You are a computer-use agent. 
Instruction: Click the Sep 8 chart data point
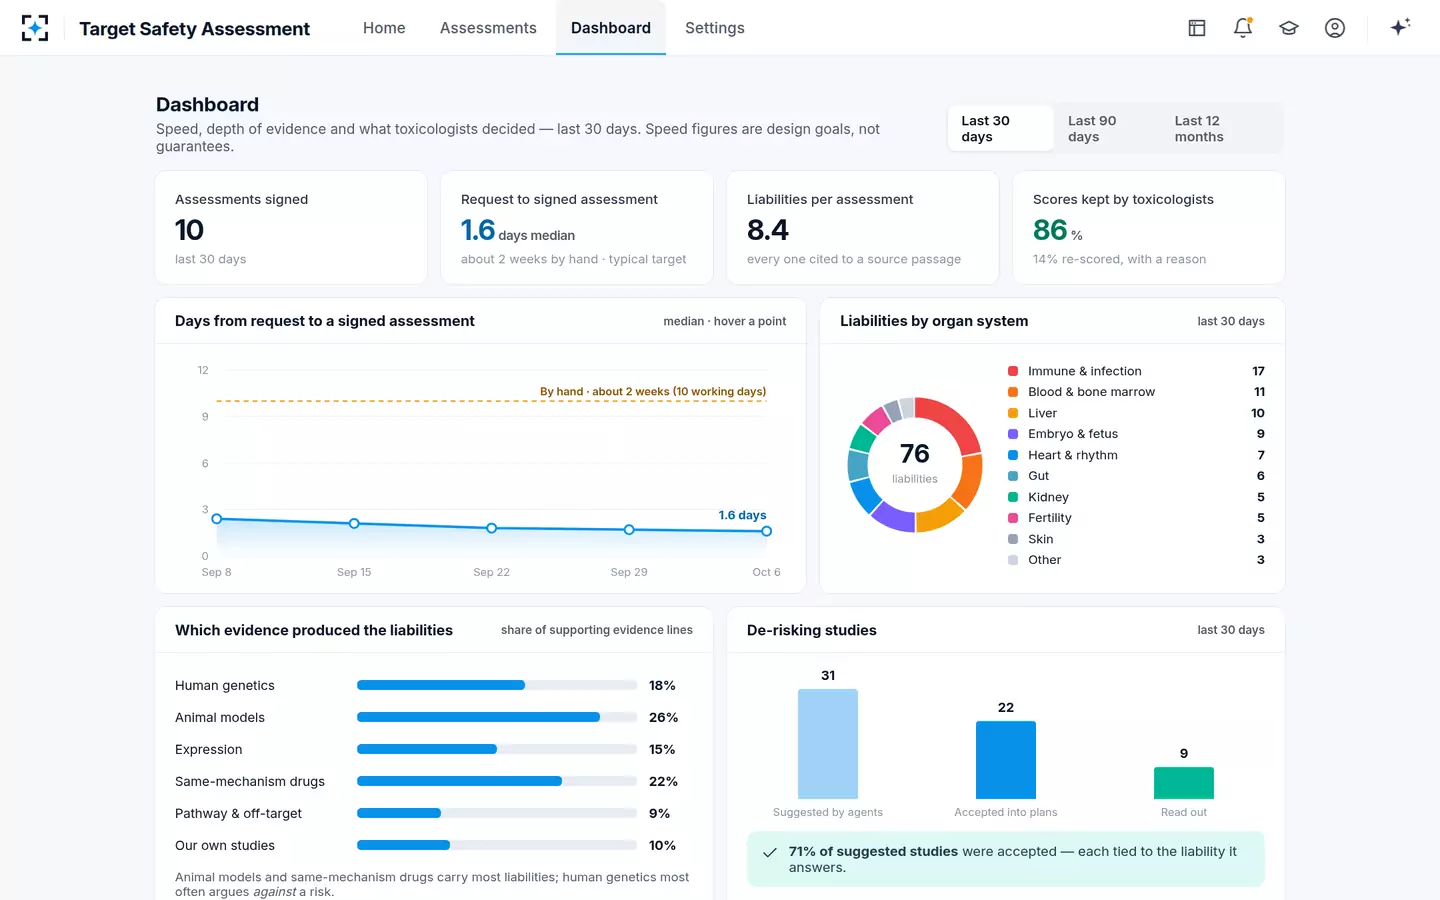click(x=217, y=519)
